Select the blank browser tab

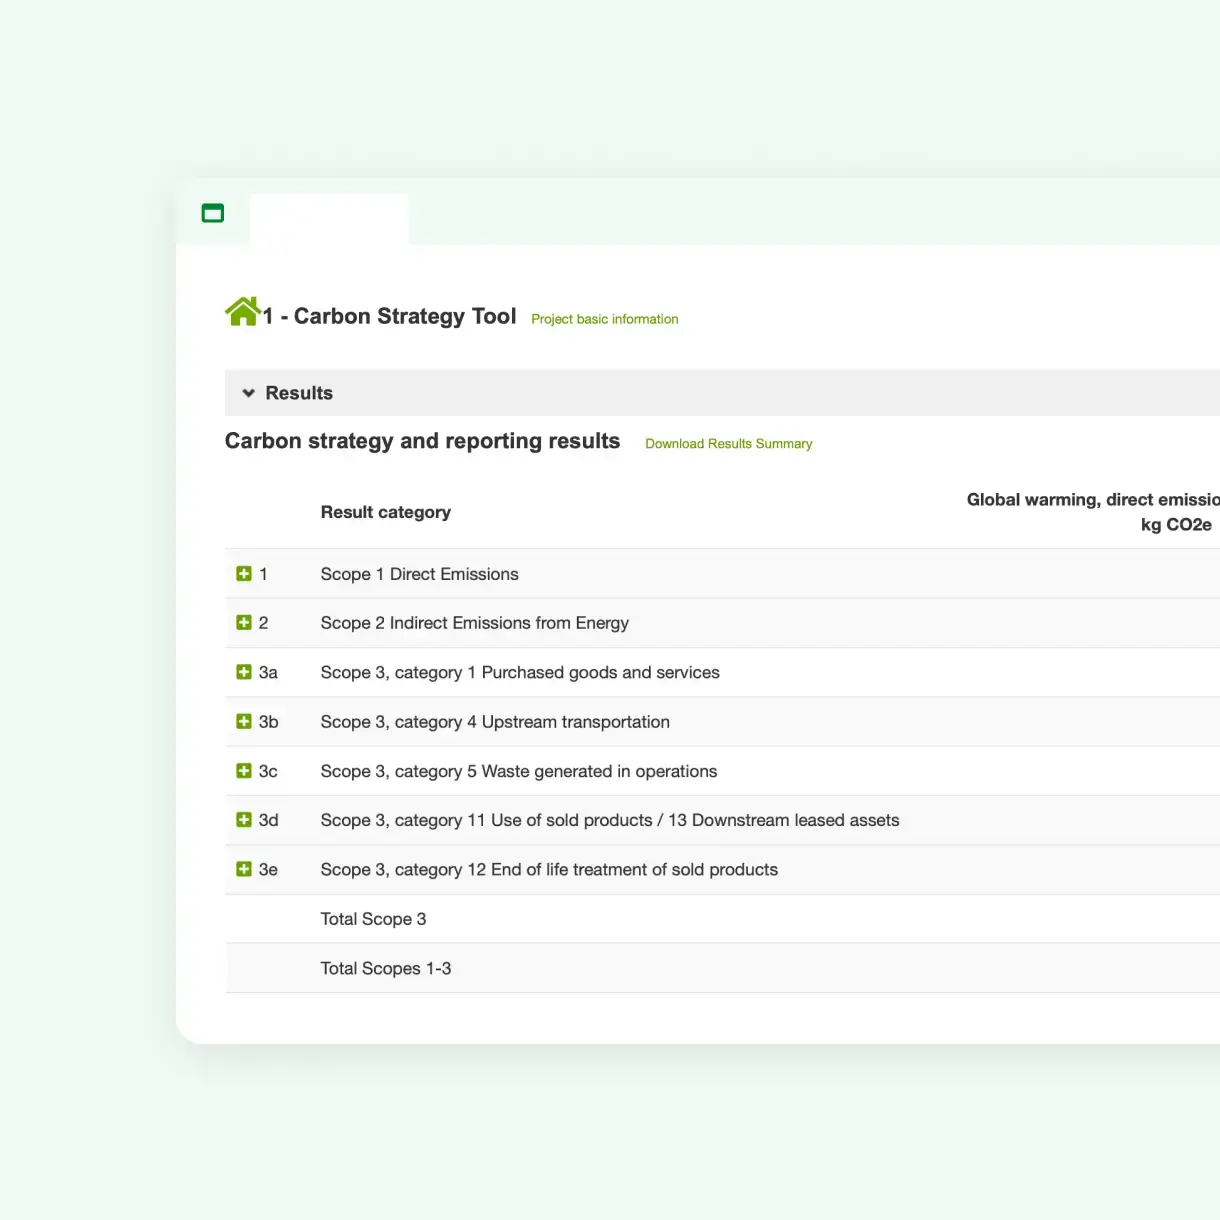click(328, 219)
